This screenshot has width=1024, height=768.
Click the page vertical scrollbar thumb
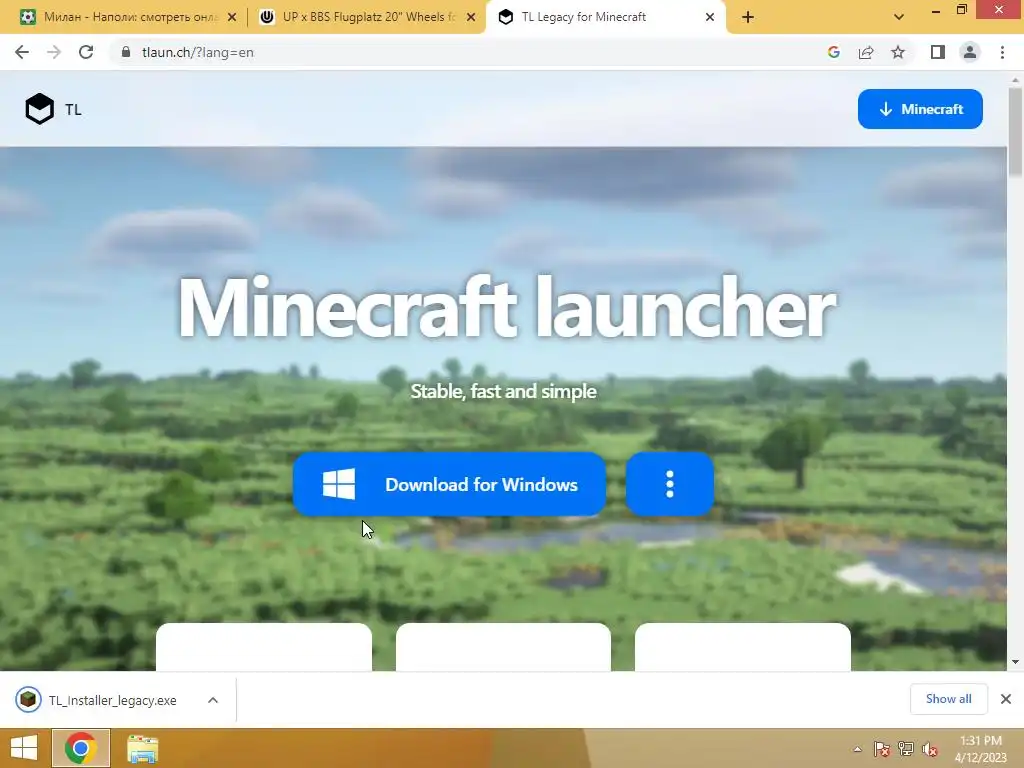pos(1015,132)
